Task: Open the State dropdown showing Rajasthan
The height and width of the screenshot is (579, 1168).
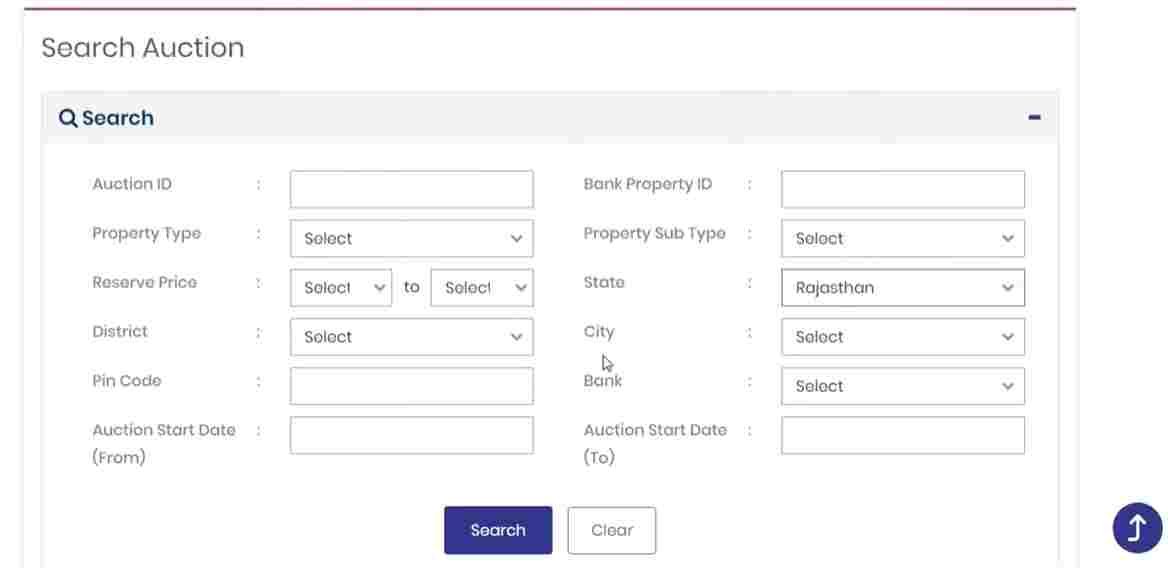Action: (x=903, y=288)
